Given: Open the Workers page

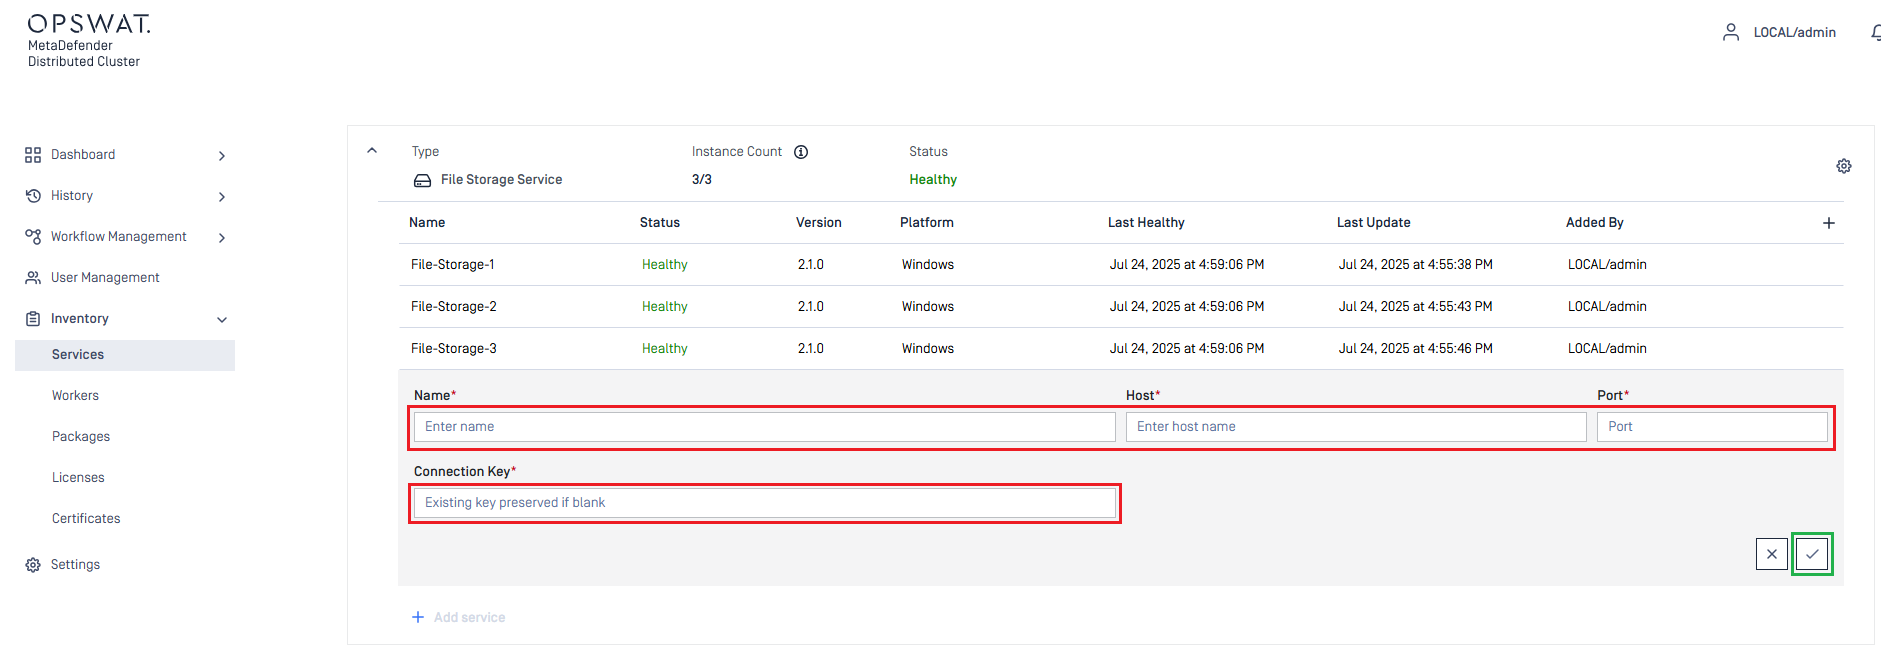Looking at the screenshot, I should click(75, 396).
